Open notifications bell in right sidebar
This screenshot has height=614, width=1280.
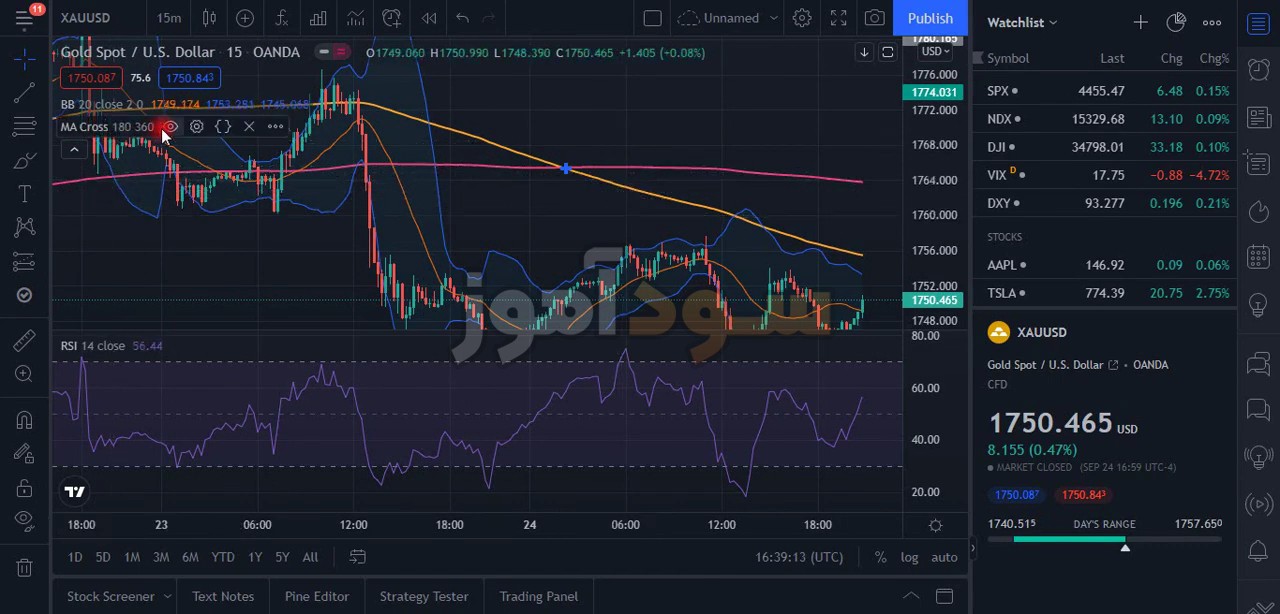click(x=1259, y=551)
